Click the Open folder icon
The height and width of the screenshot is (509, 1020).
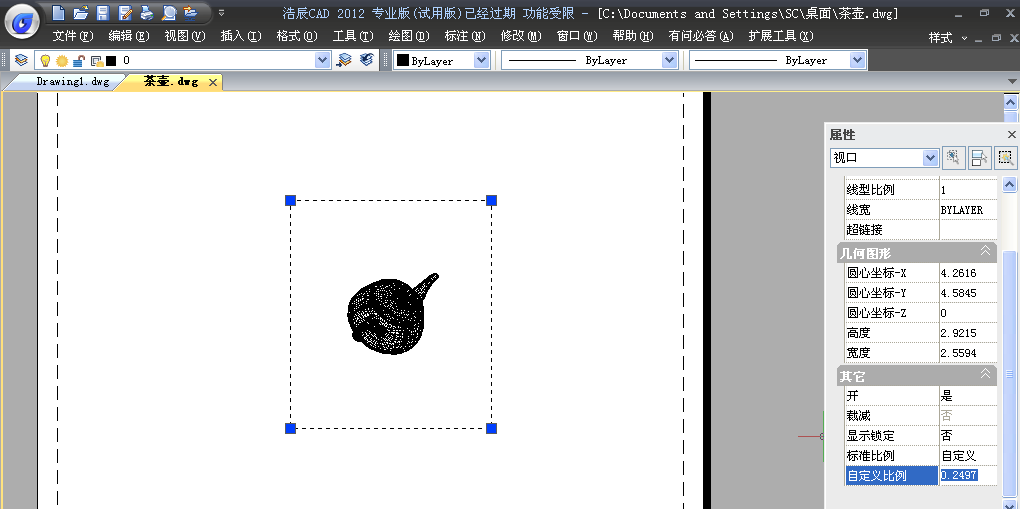pyautogui.click(x=80, y=13)
